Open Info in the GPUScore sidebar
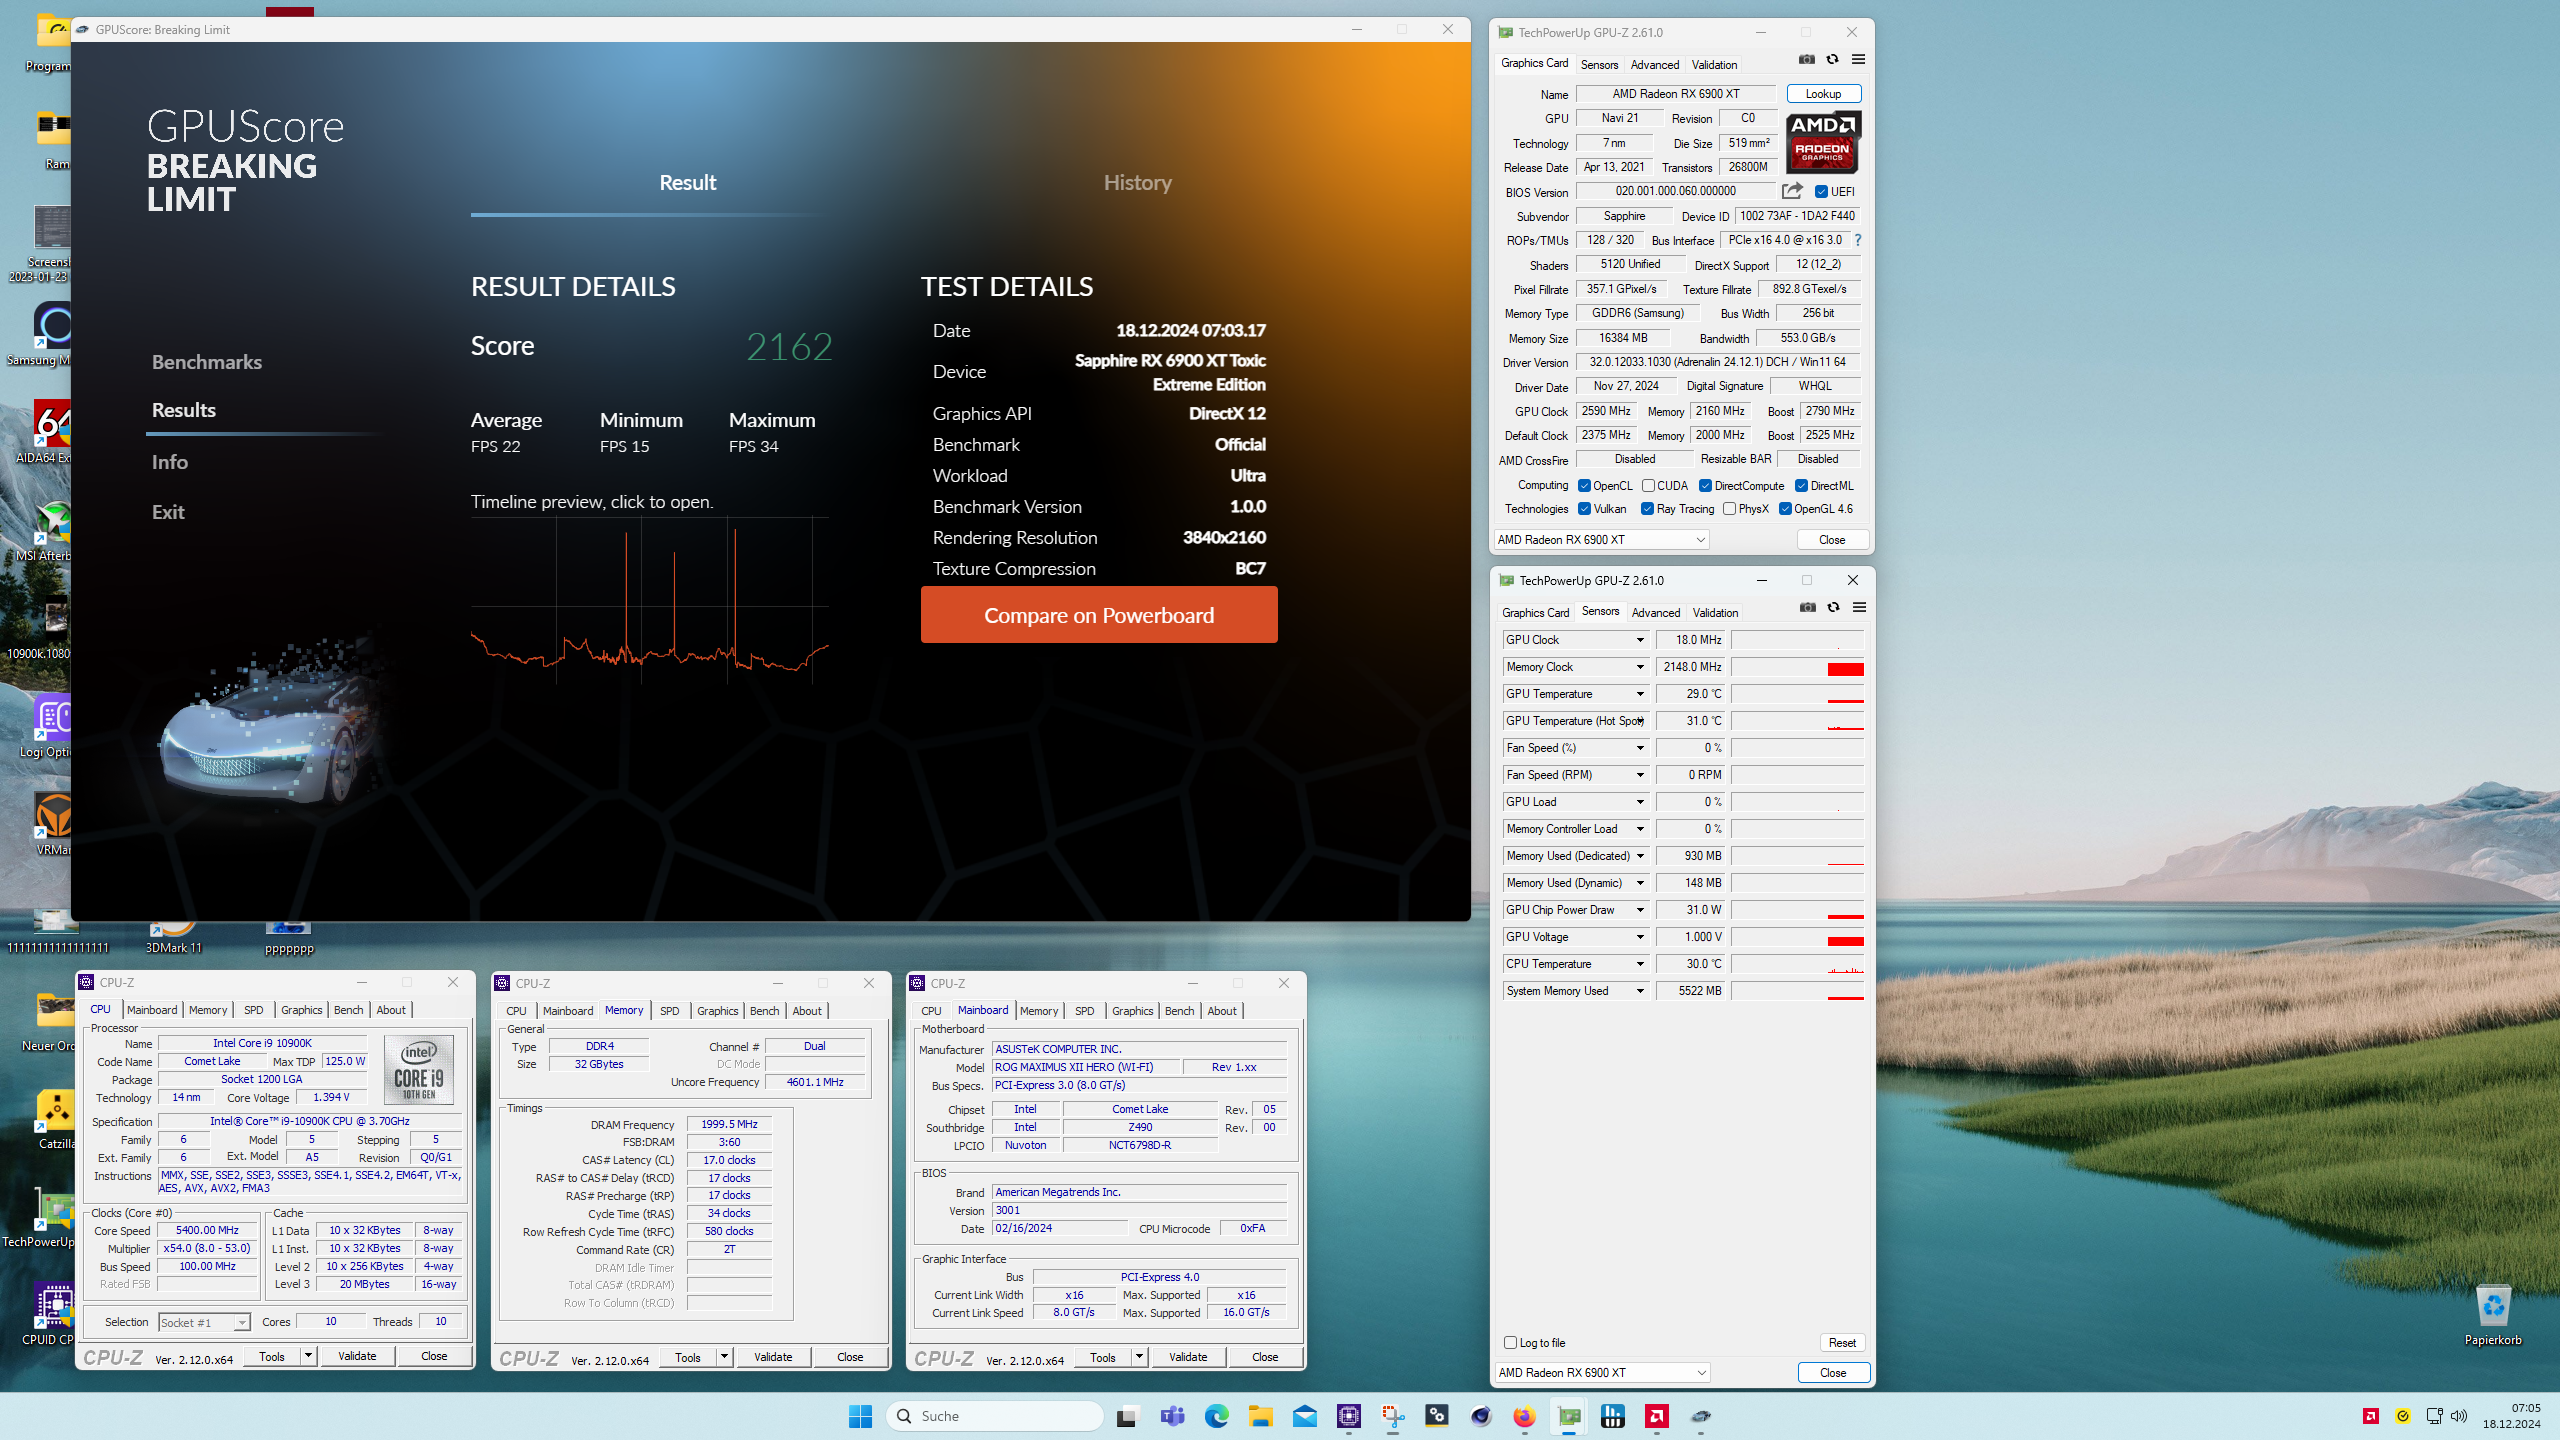 [x=170, y=462]
